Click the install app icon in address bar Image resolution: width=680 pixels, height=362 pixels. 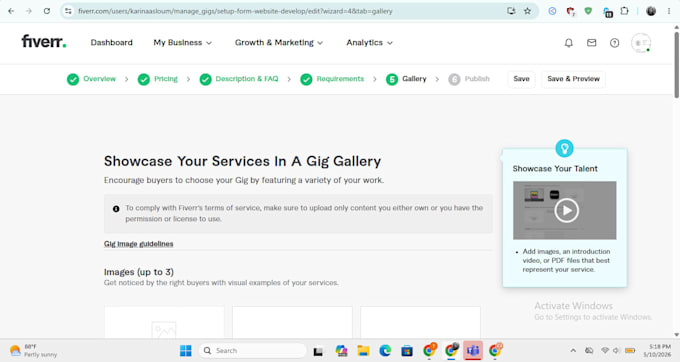pyautogui.click(x=511, y=11)
